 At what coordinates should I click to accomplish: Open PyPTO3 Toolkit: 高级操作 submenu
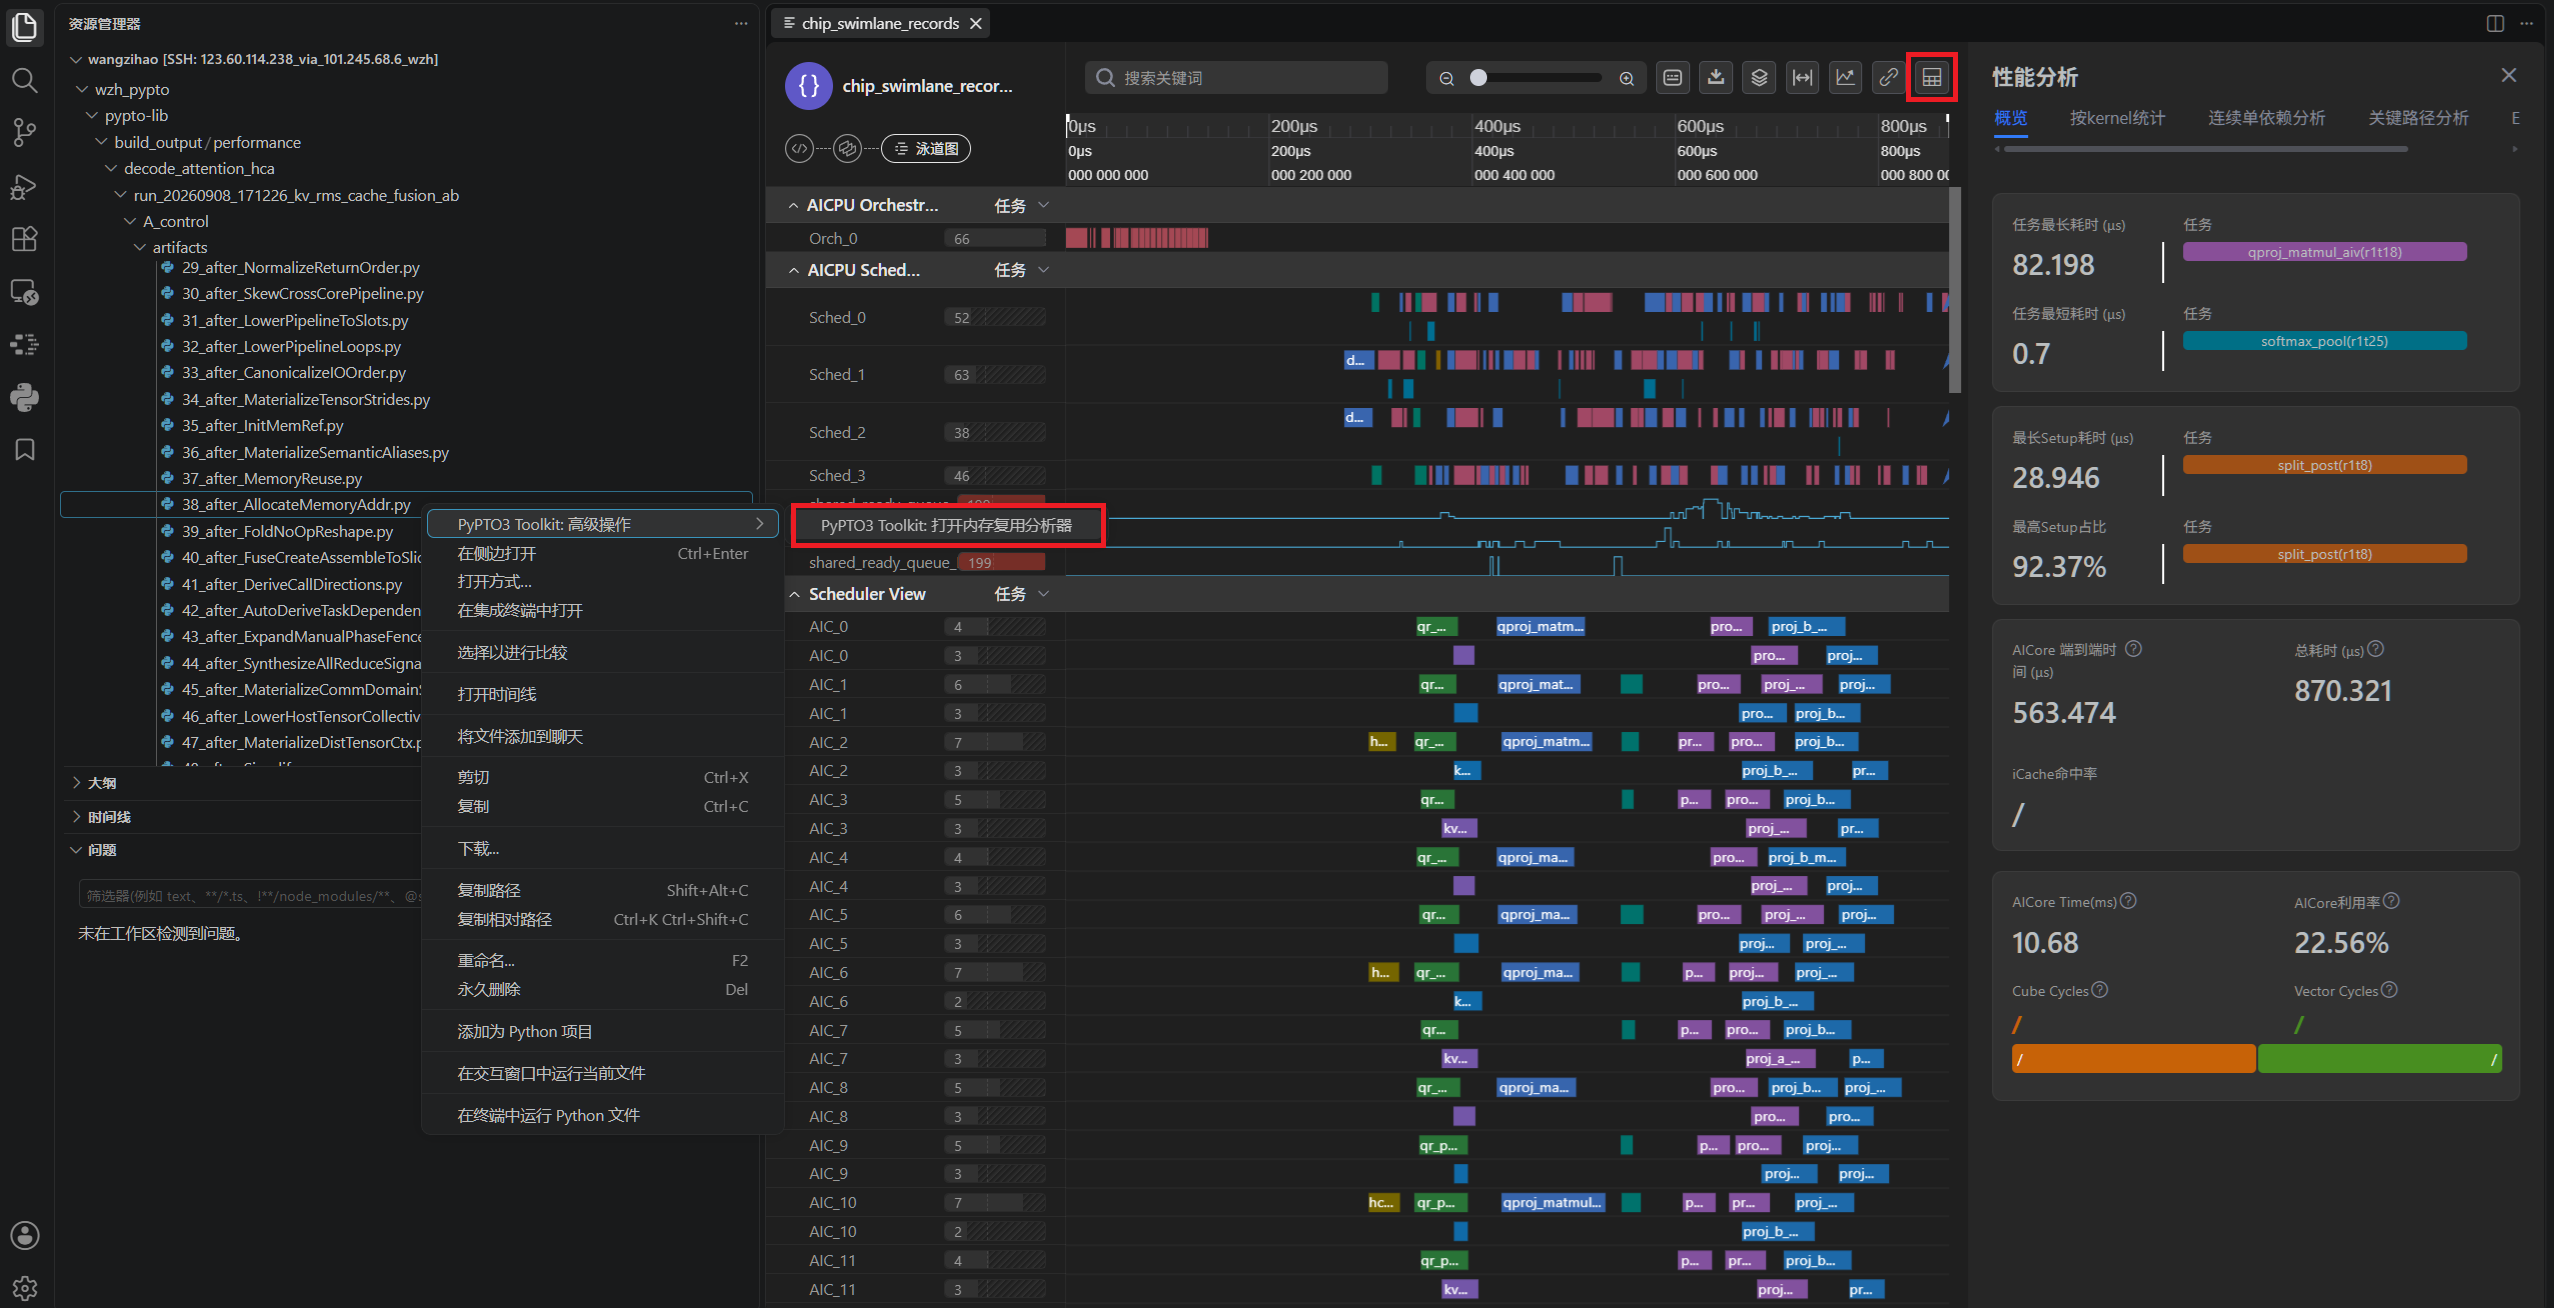[603, 524]
